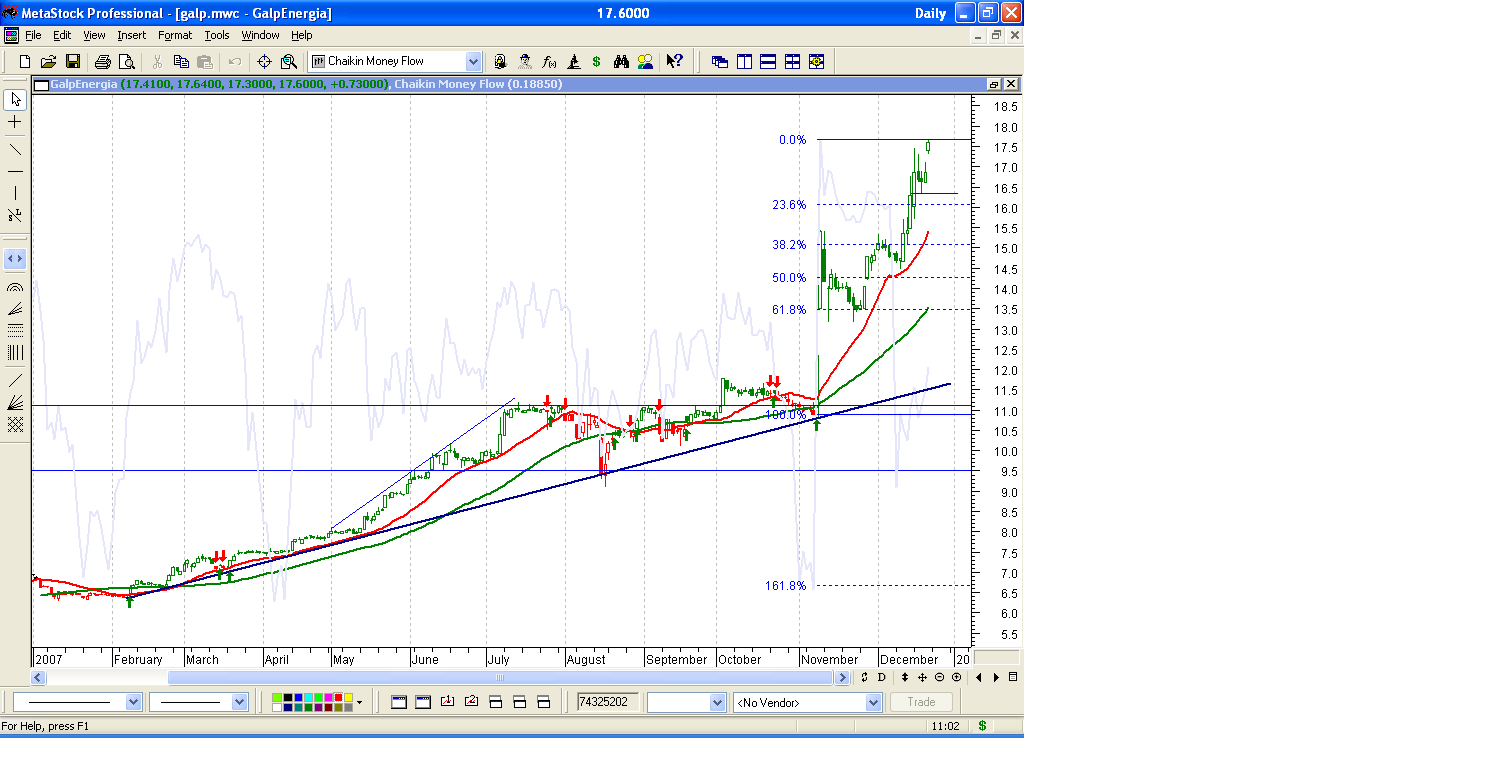Pick the red color swatch

coord(338,697)
